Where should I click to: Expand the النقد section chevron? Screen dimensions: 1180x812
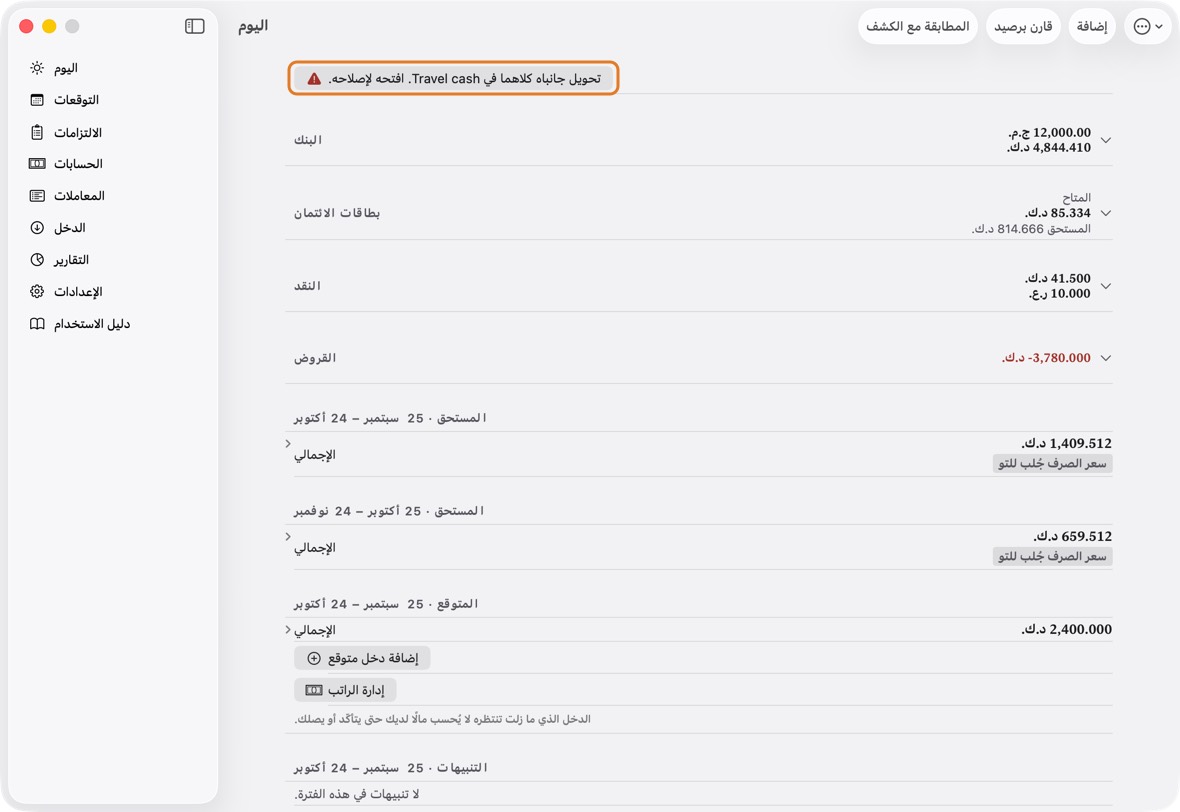click(1105, 286)
